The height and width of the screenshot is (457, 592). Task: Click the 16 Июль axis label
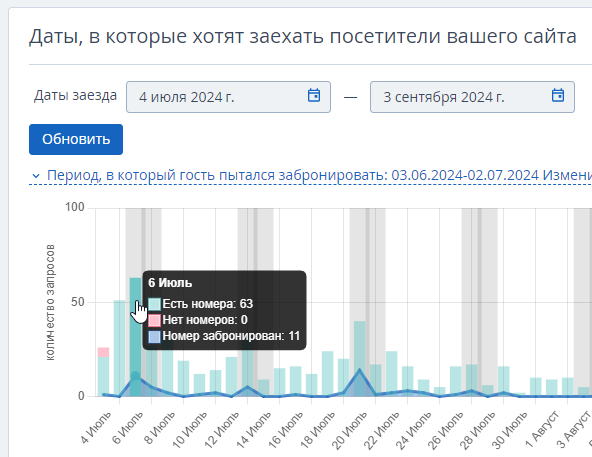pos(285,430)
